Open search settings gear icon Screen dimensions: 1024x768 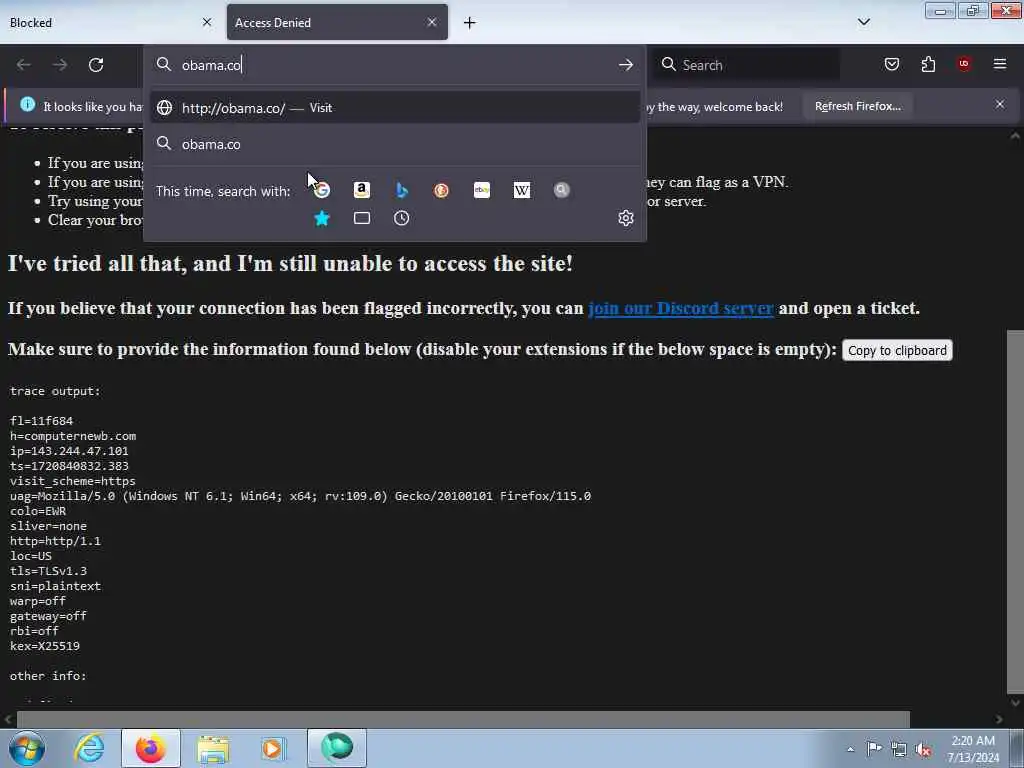click(626, 217)
